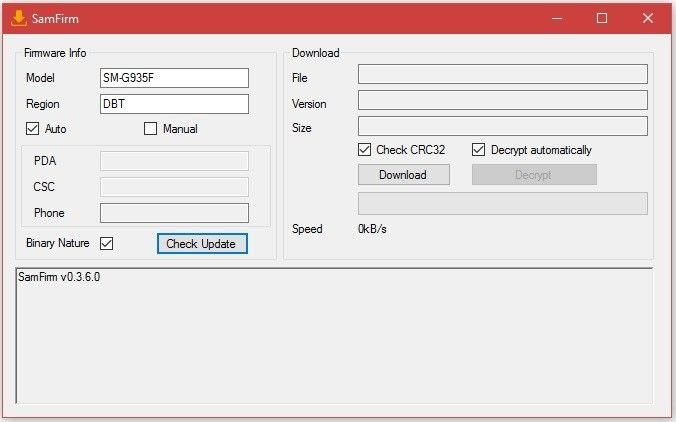Enable the Manual checkbox
Viewport: 676px width, 422px height.
click(x=150, y=128)
